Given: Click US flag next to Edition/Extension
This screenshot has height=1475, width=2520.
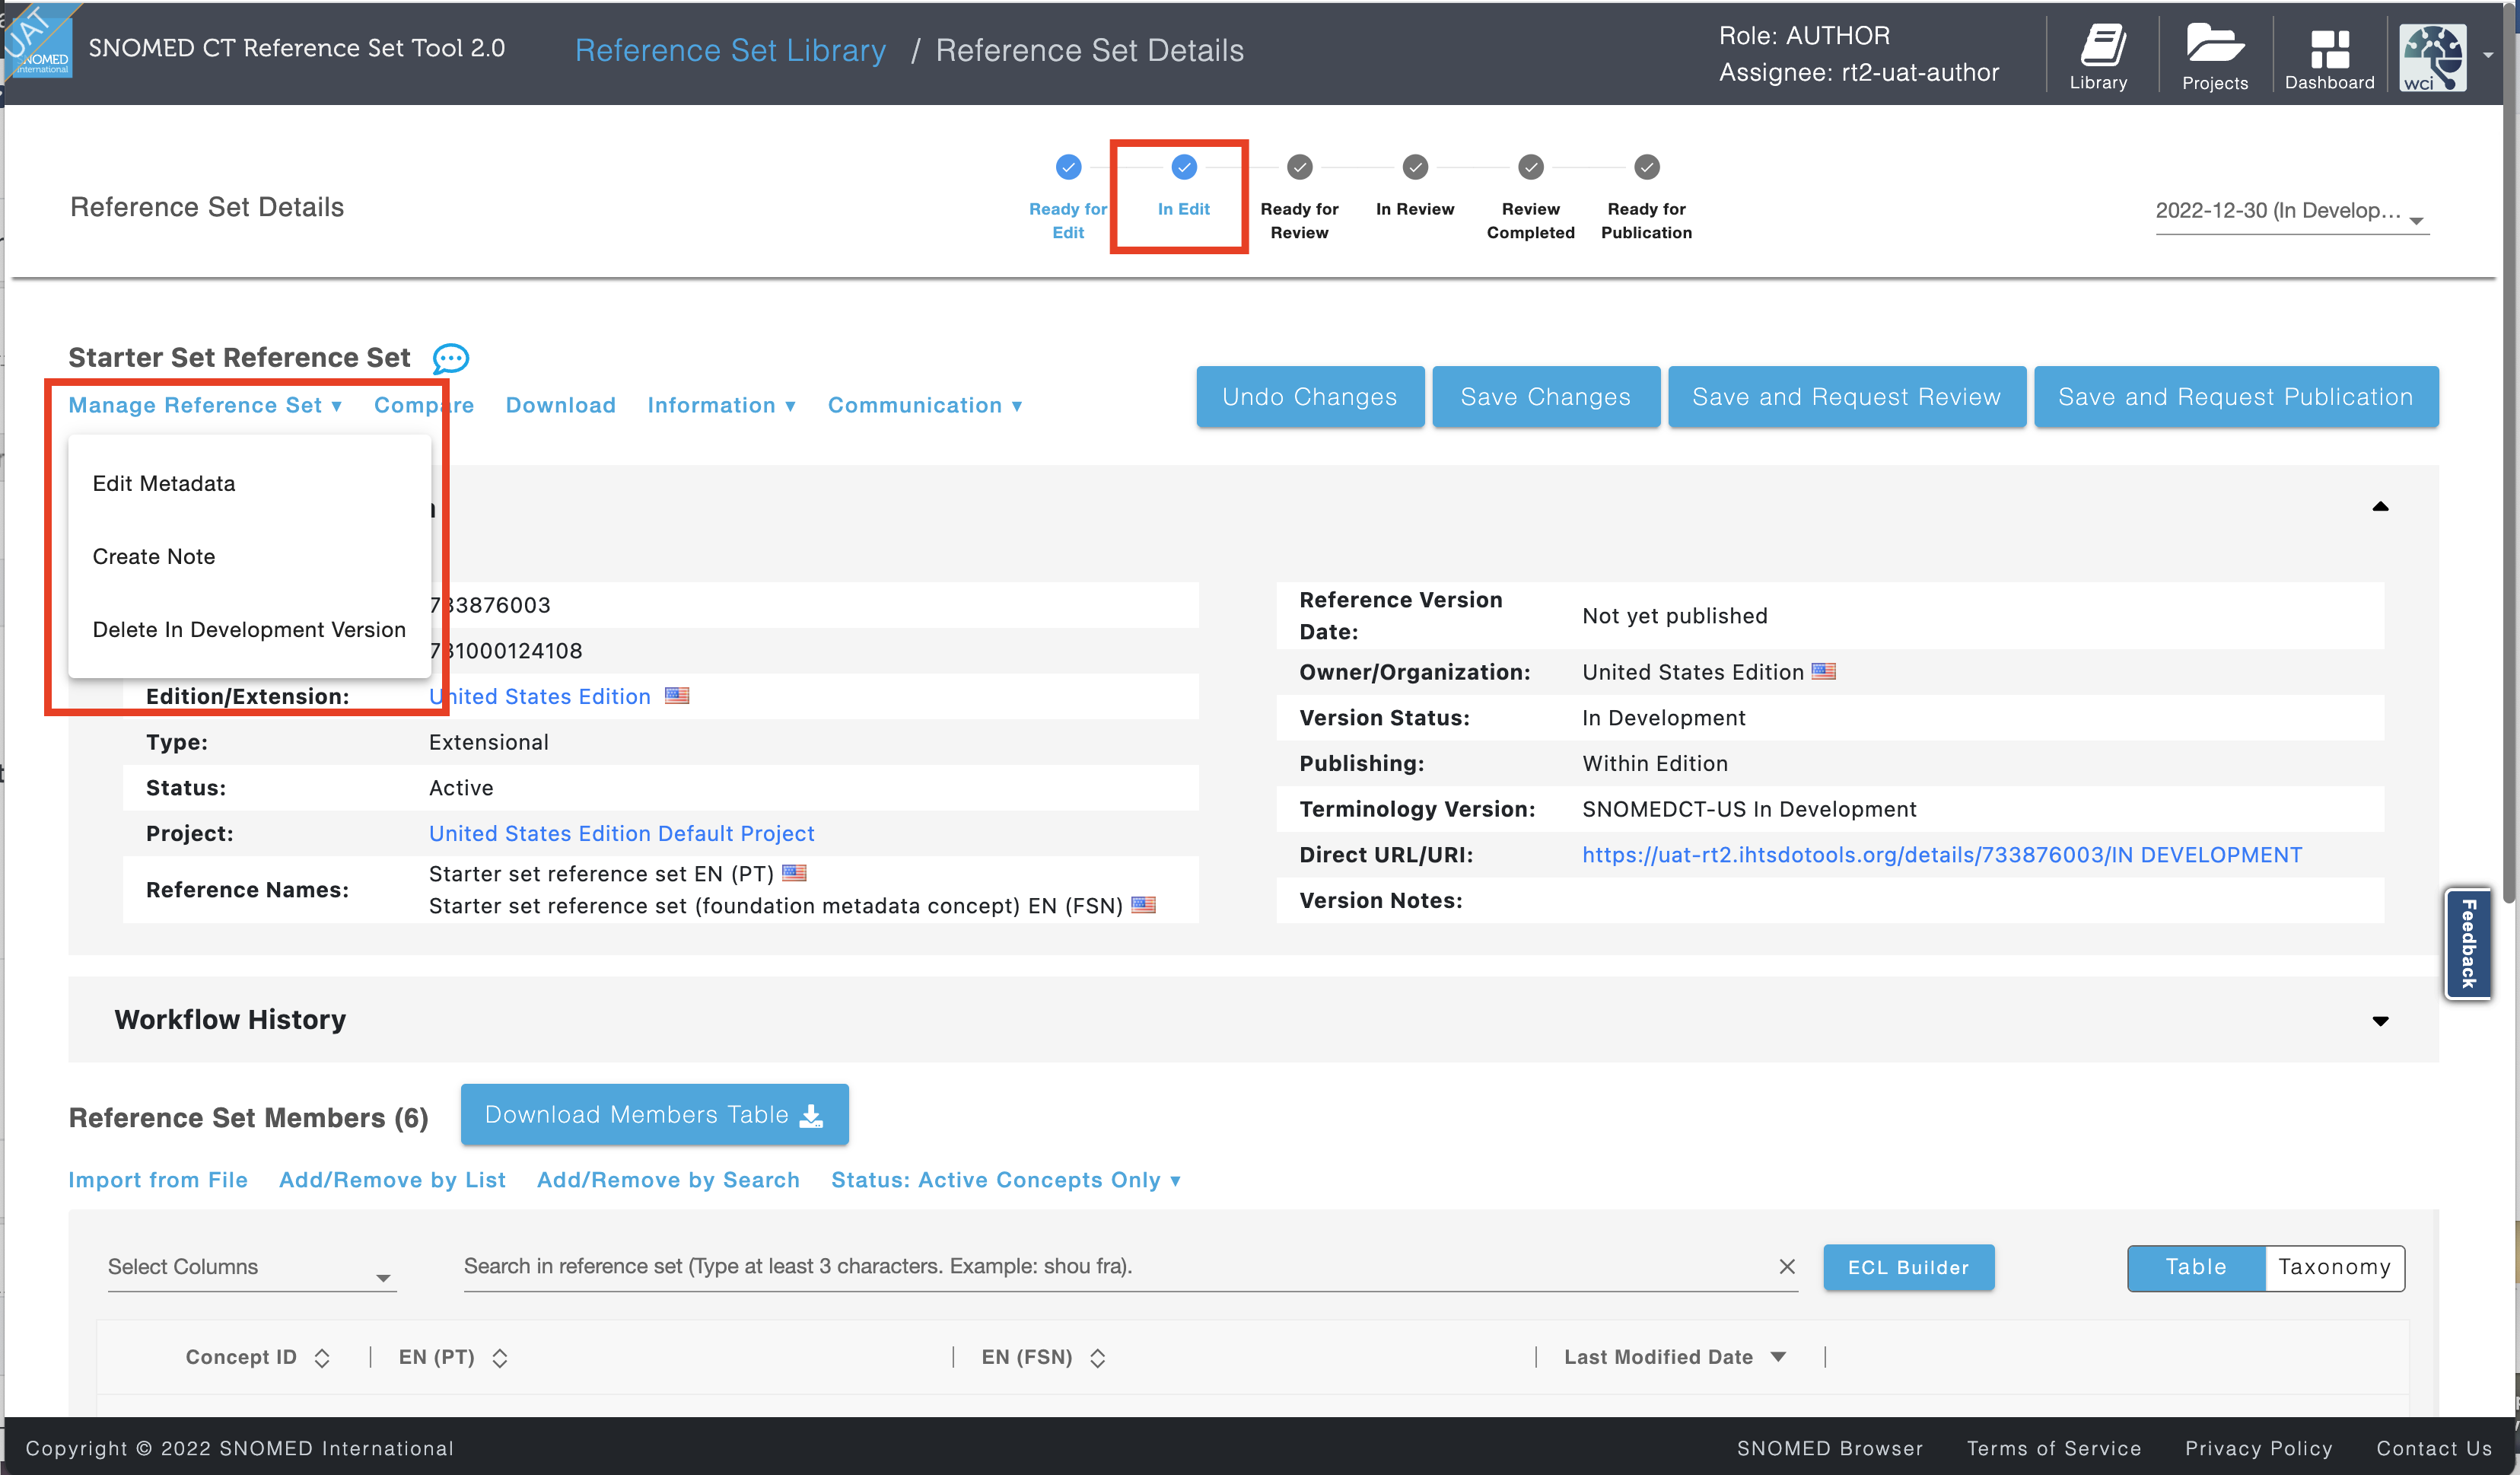Looking at the screenshot, I should click(677, 695).
